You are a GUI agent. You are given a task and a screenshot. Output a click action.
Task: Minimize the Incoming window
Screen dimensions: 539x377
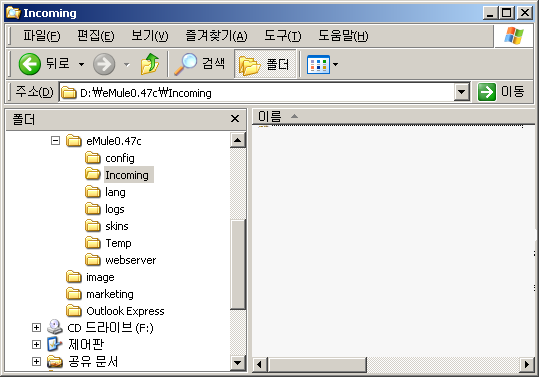490,13
